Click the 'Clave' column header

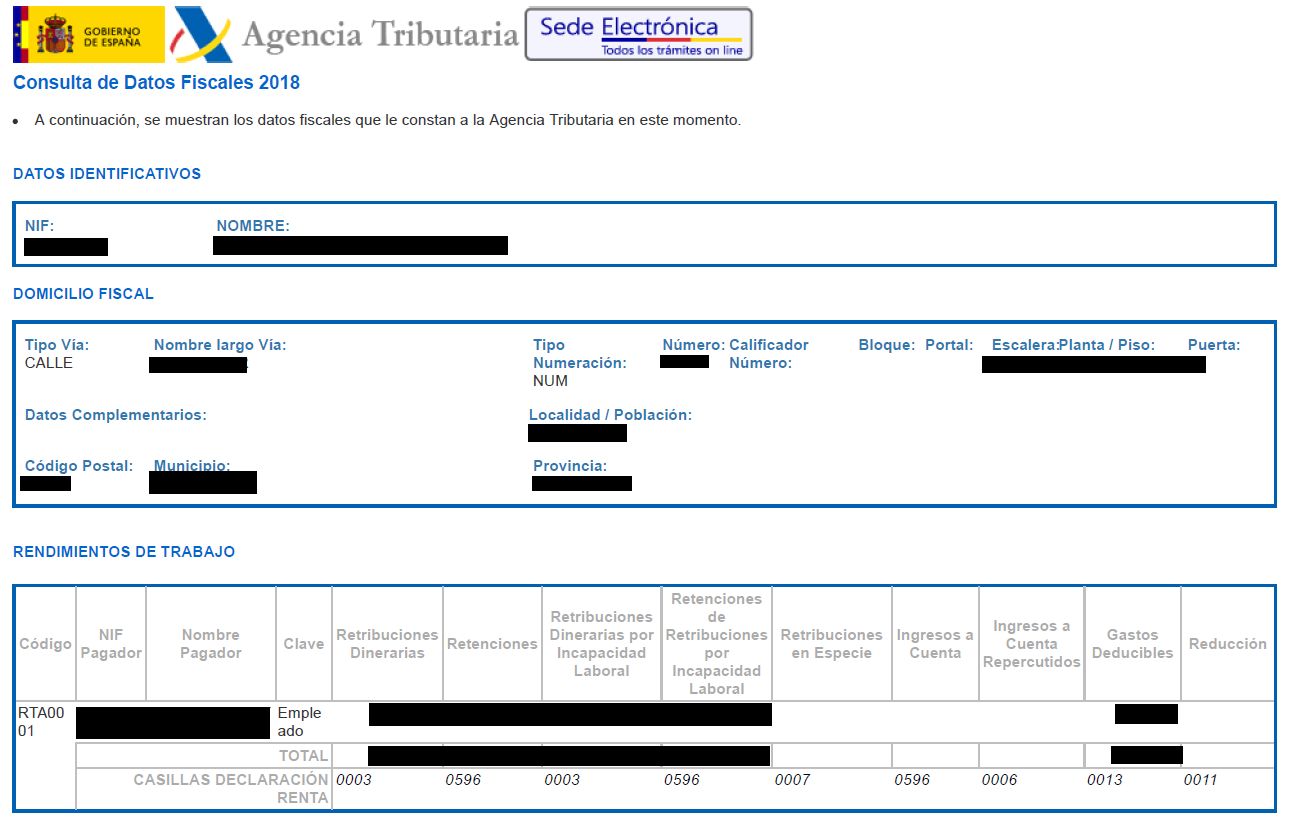pyautogui.click(x=304, y=644)
